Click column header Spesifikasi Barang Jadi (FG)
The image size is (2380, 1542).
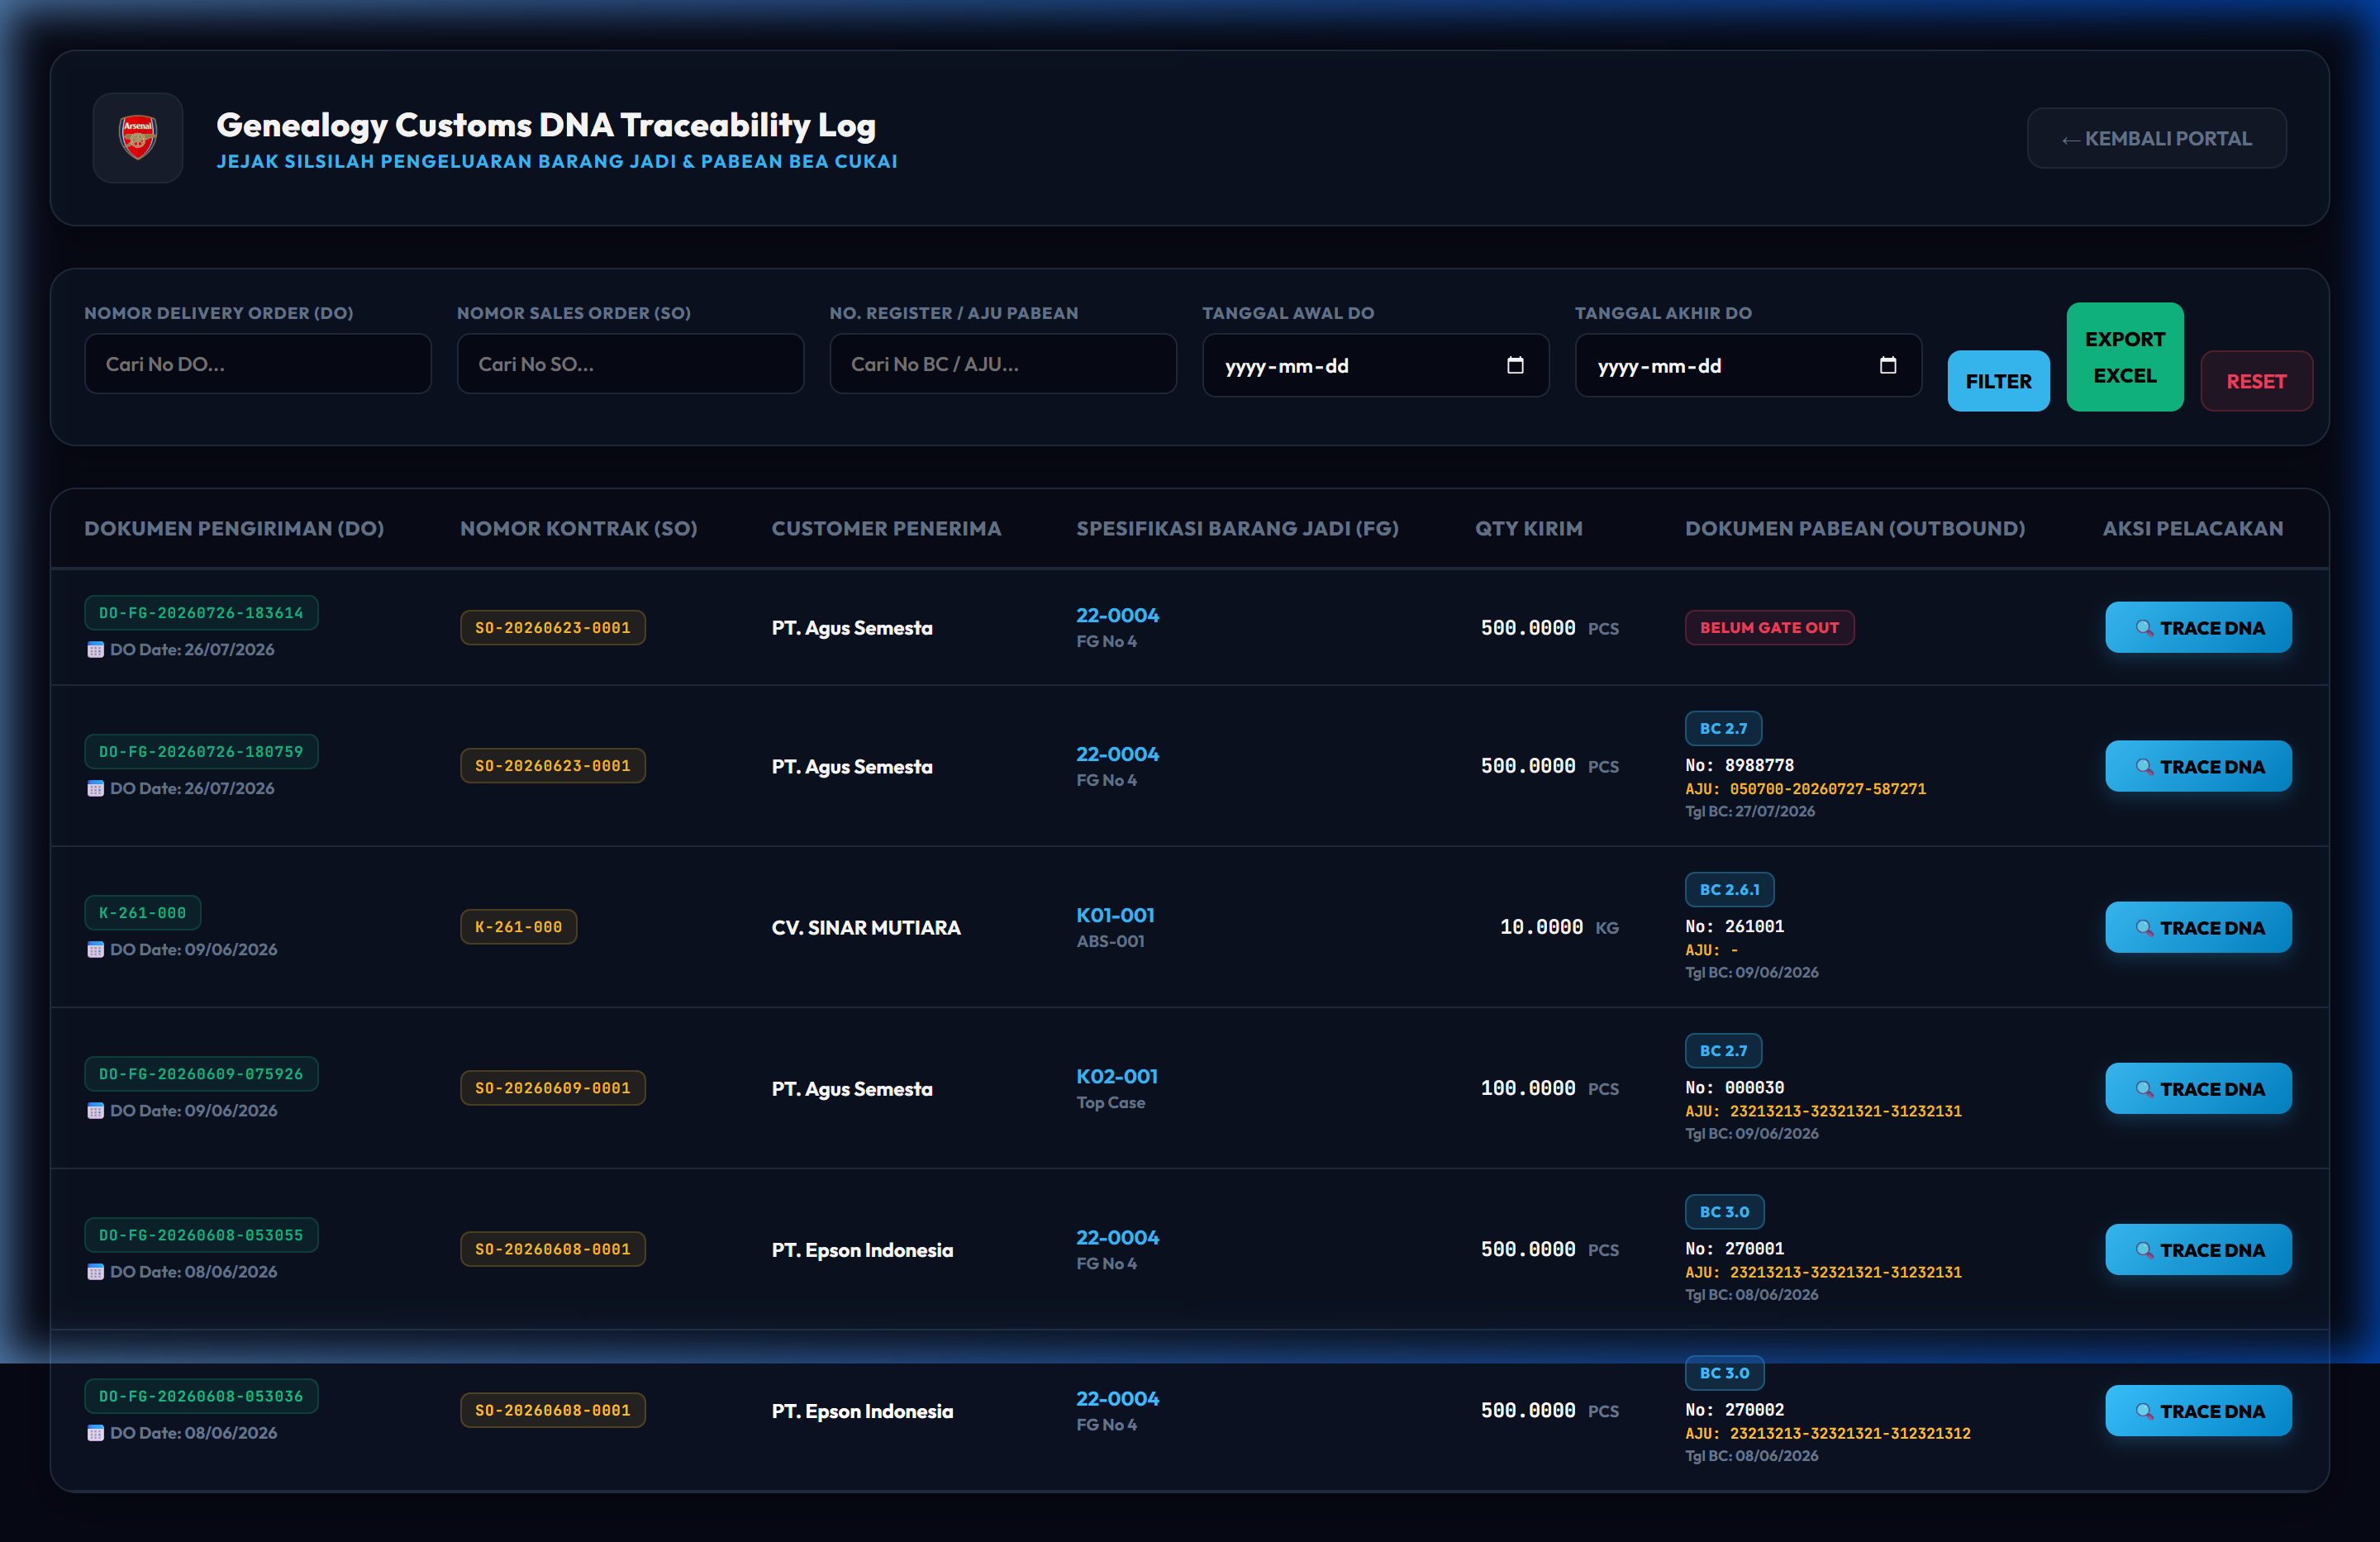(x=1237, y=528)
